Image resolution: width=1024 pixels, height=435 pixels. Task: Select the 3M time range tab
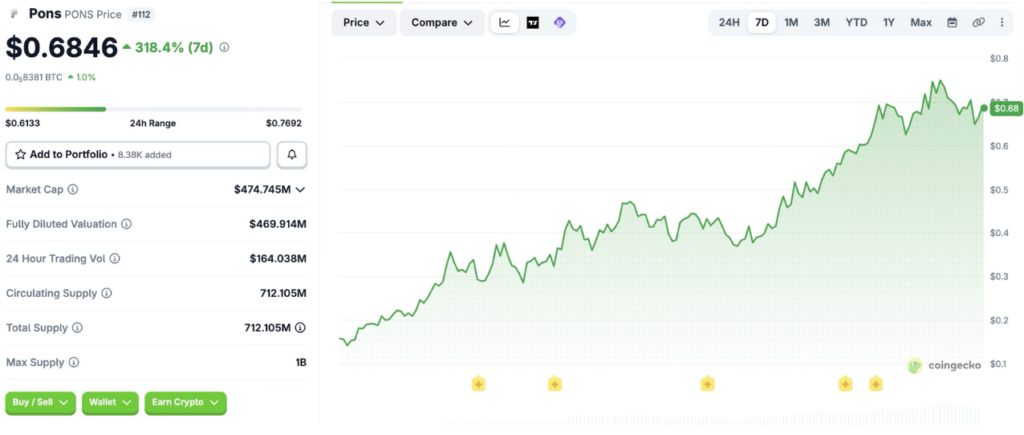pos(822,22)
